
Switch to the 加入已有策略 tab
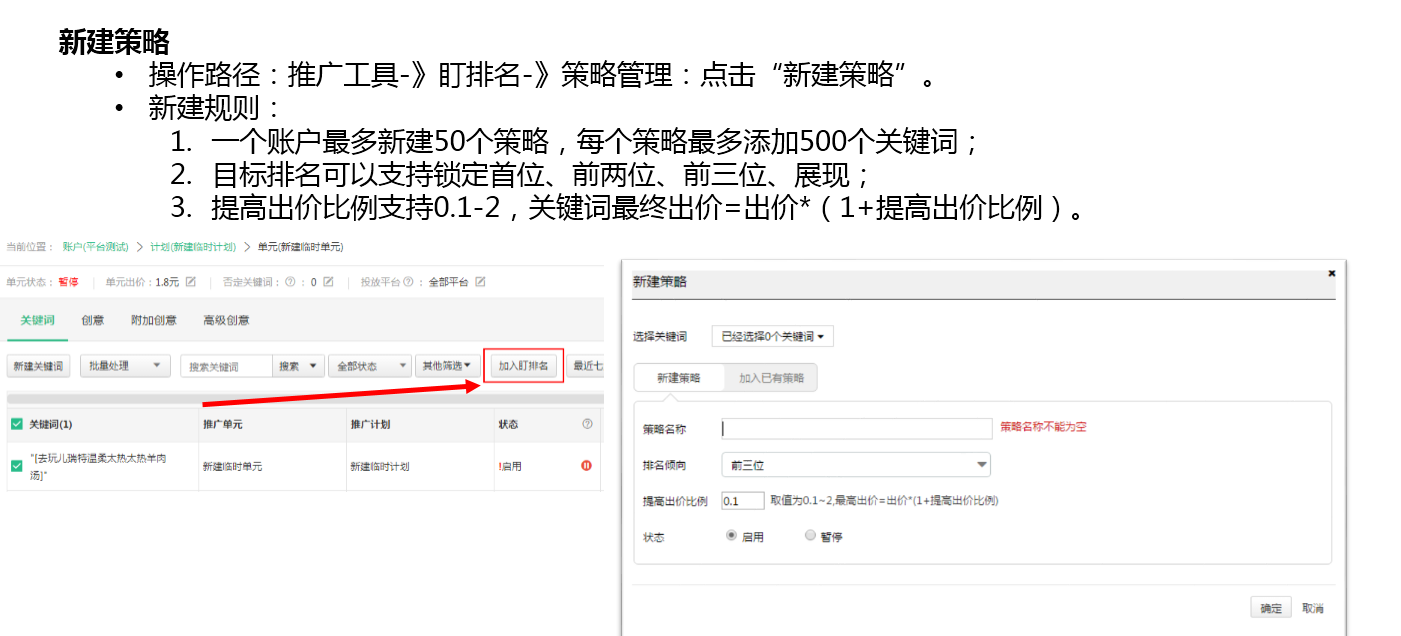[x=771, y=378]
